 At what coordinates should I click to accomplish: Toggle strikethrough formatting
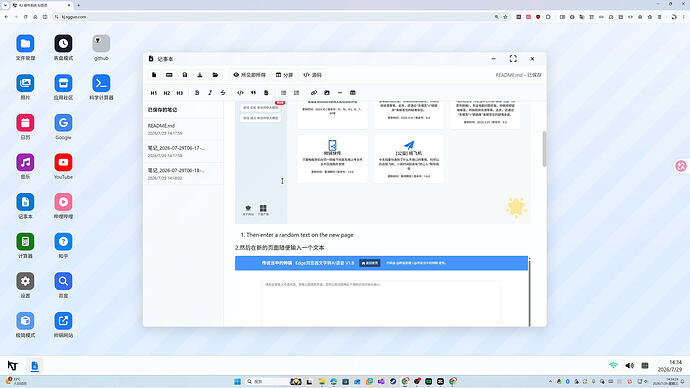point(223,93)
